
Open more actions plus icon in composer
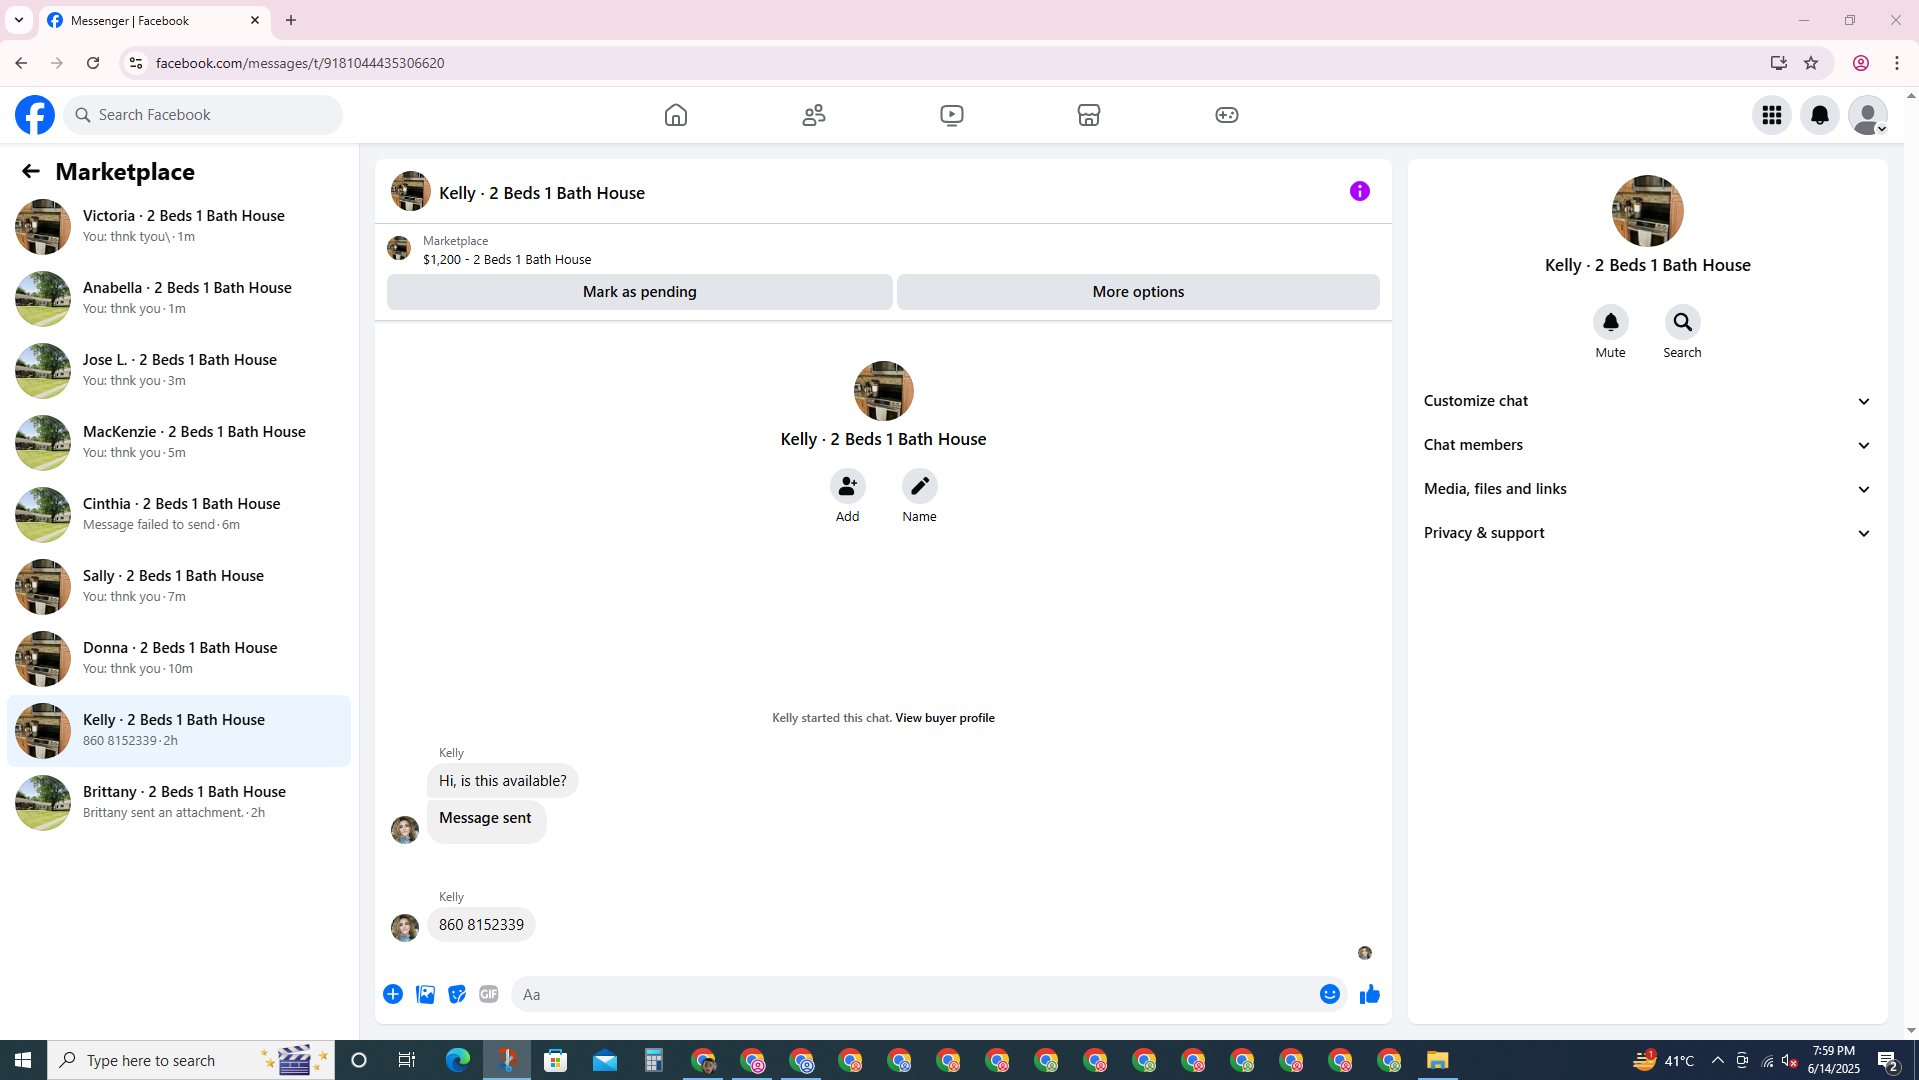pos(393,994)
